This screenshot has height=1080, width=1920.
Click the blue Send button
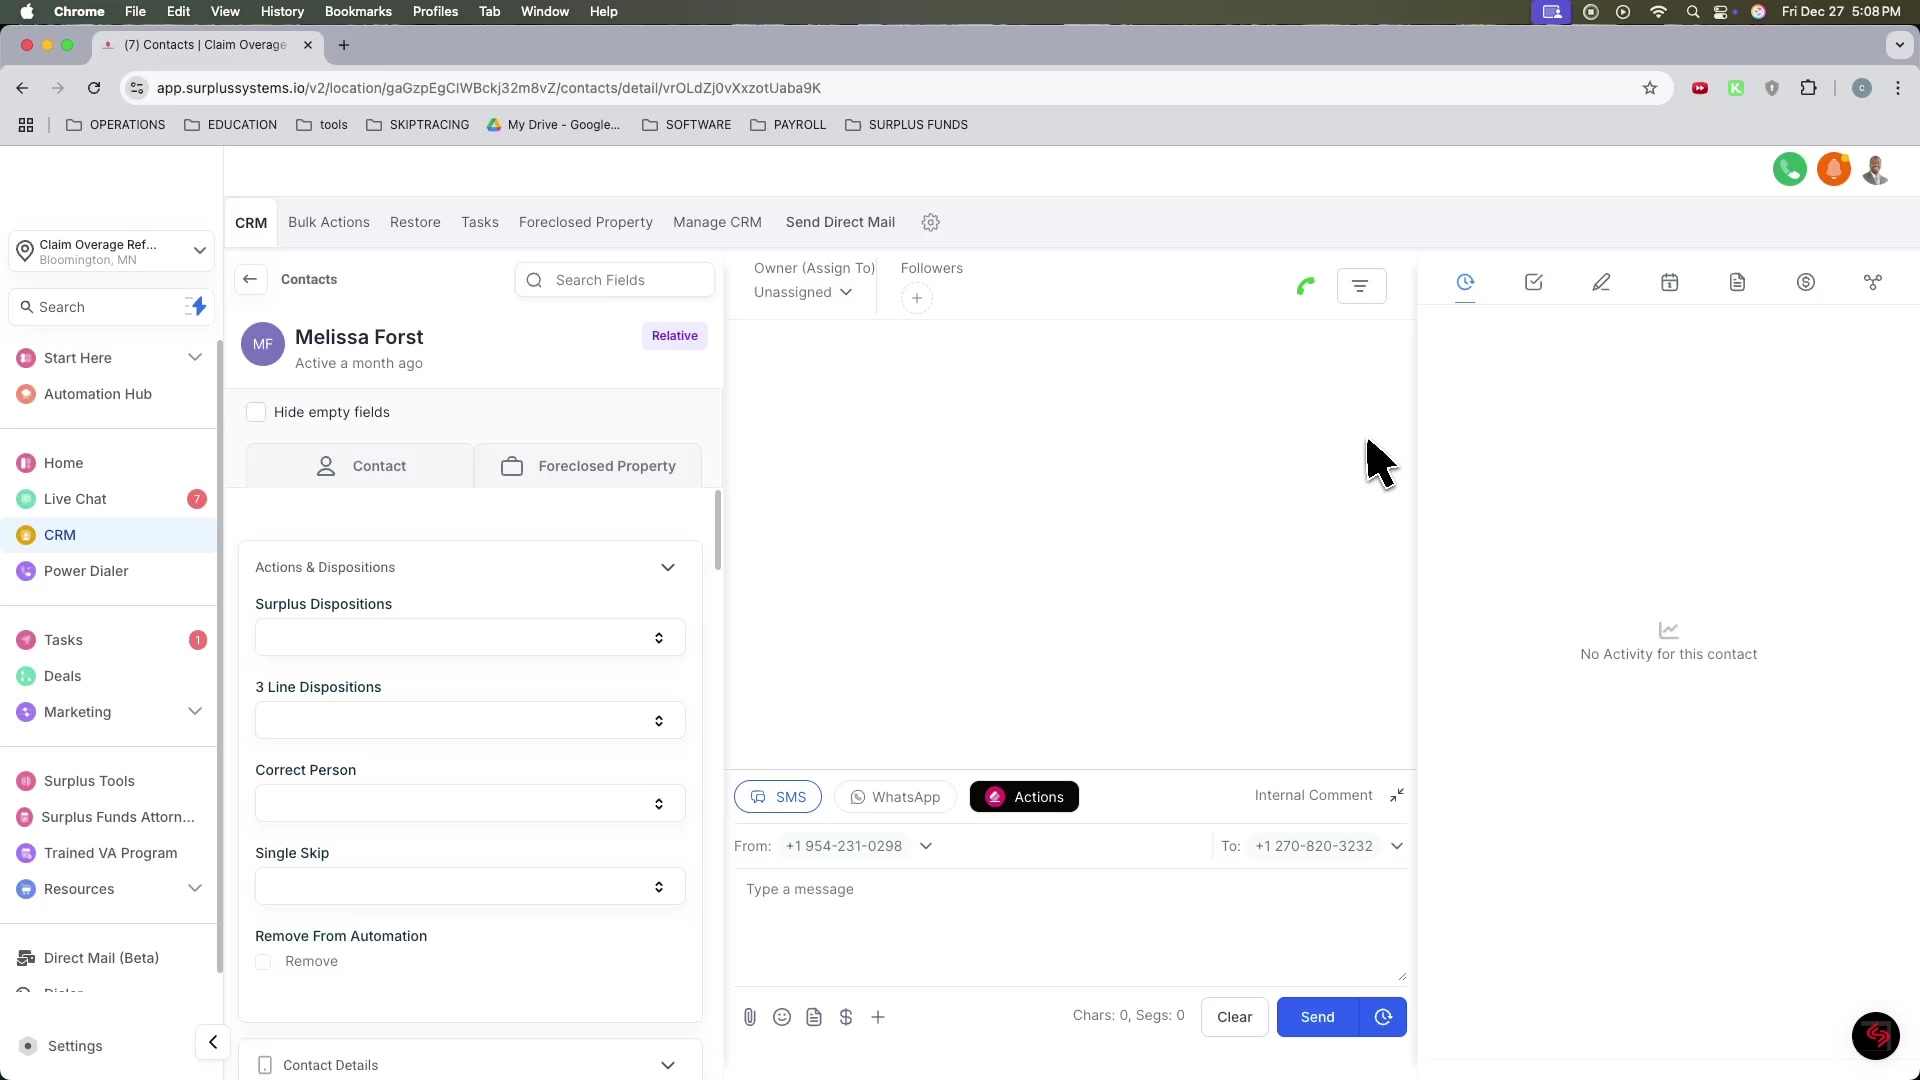click(x=1317, y=1017)
